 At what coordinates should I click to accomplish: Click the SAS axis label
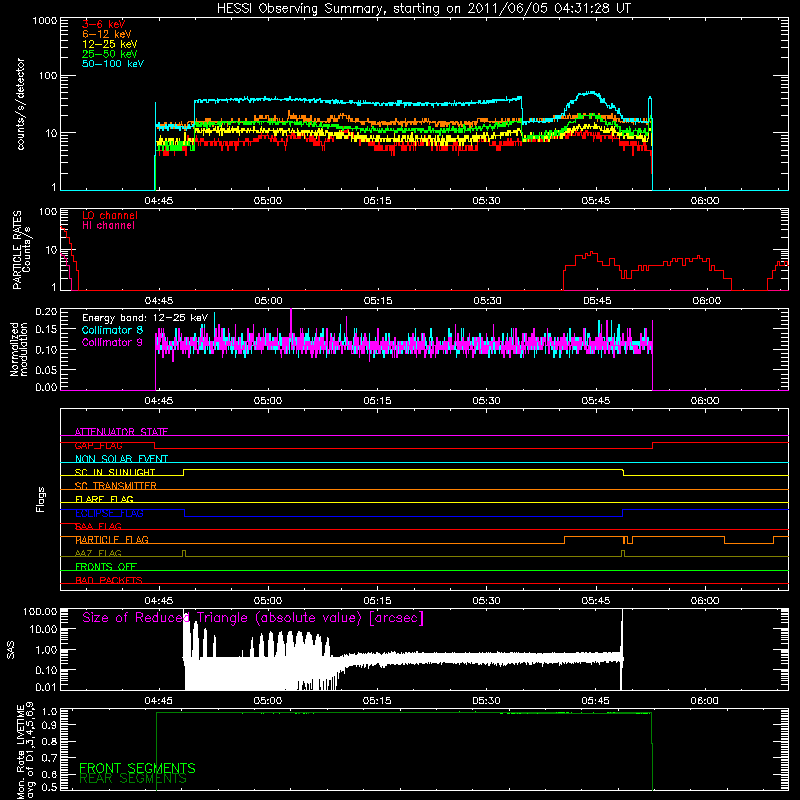tap(11, 650)
